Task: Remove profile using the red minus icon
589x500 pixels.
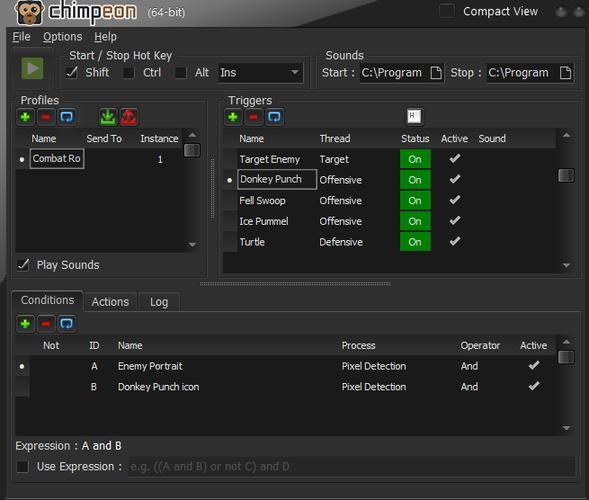Action: [46, 117]
